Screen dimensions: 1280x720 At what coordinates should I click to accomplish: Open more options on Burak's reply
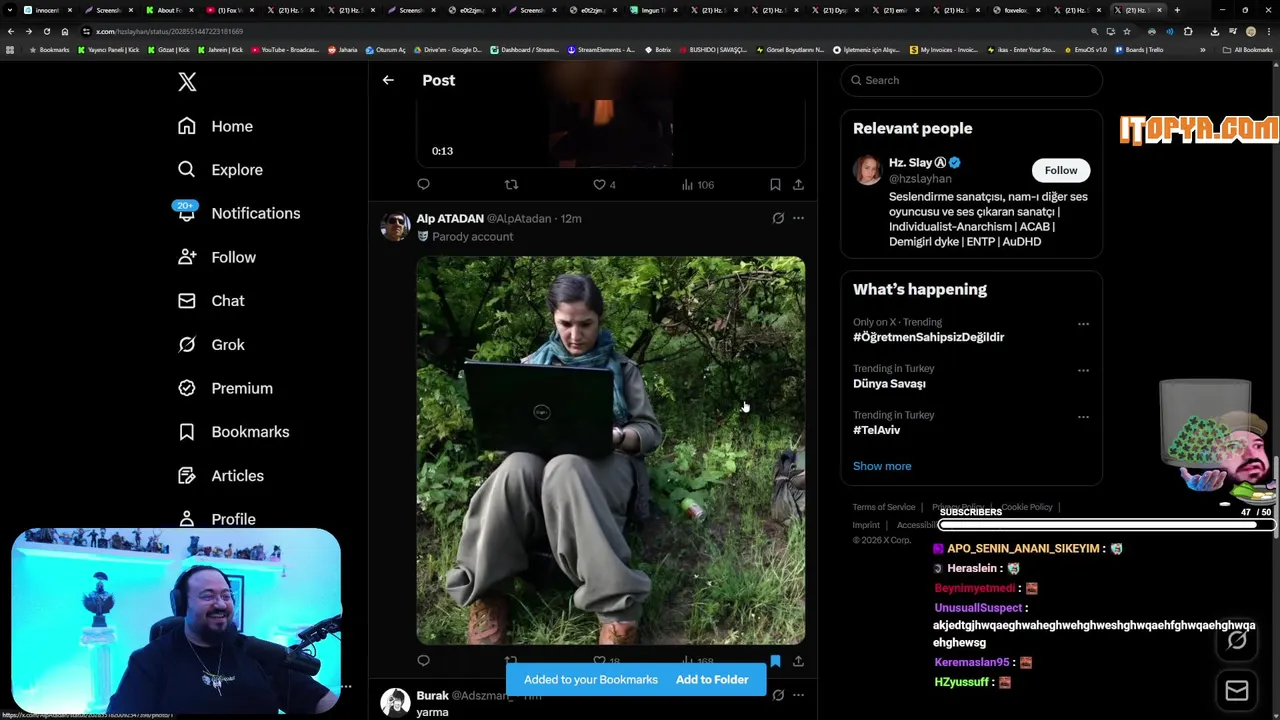pyautogui.click(x=798, y=695)
